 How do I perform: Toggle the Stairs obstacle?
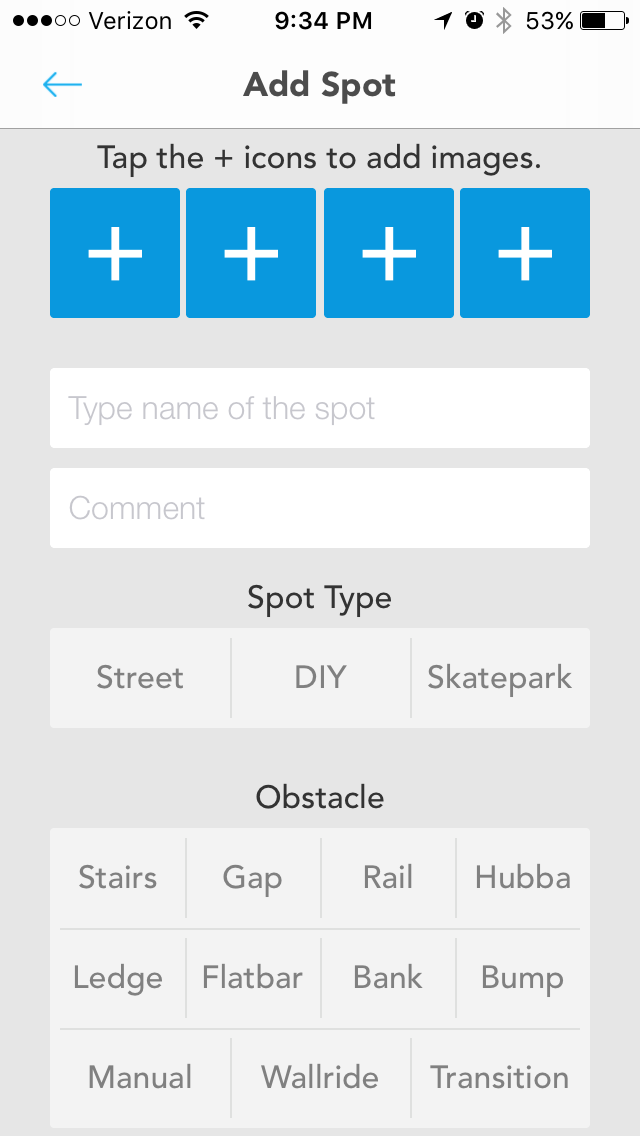pos(118,878)
